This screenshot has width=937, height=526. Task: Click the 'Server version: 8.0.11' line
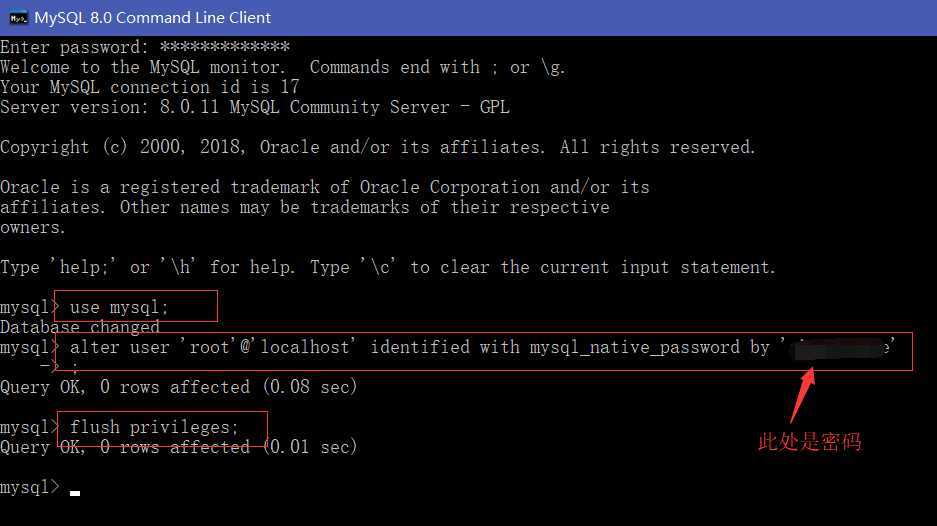pos(254,107)
